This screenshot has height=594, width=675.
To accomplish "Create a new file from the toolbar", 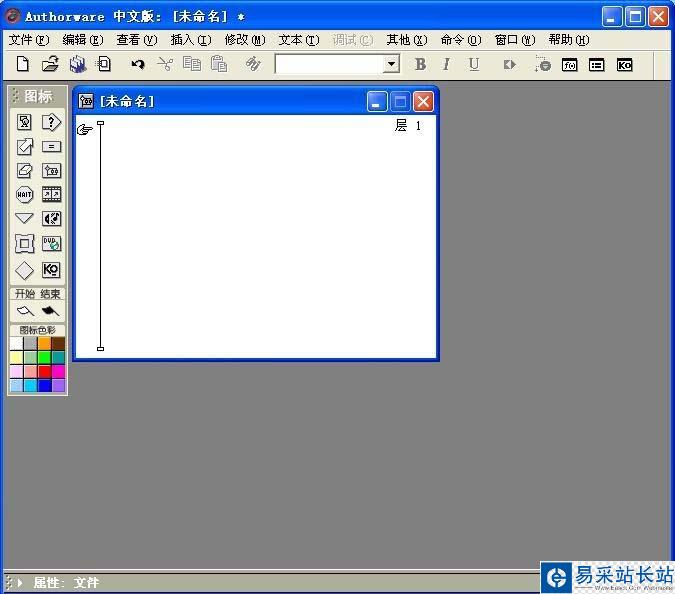I will tap(22, 64).
